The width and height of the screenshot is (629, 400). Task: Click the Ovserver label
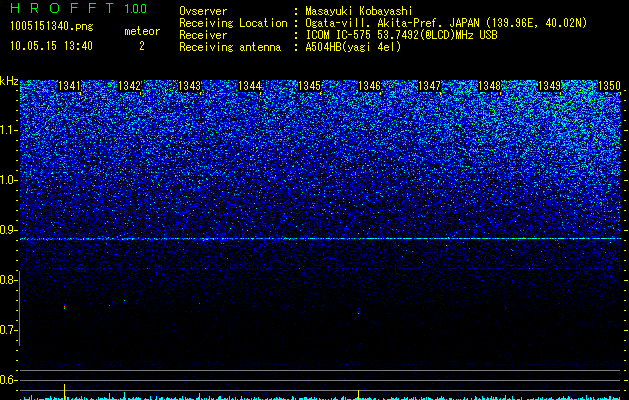[203, 11]
